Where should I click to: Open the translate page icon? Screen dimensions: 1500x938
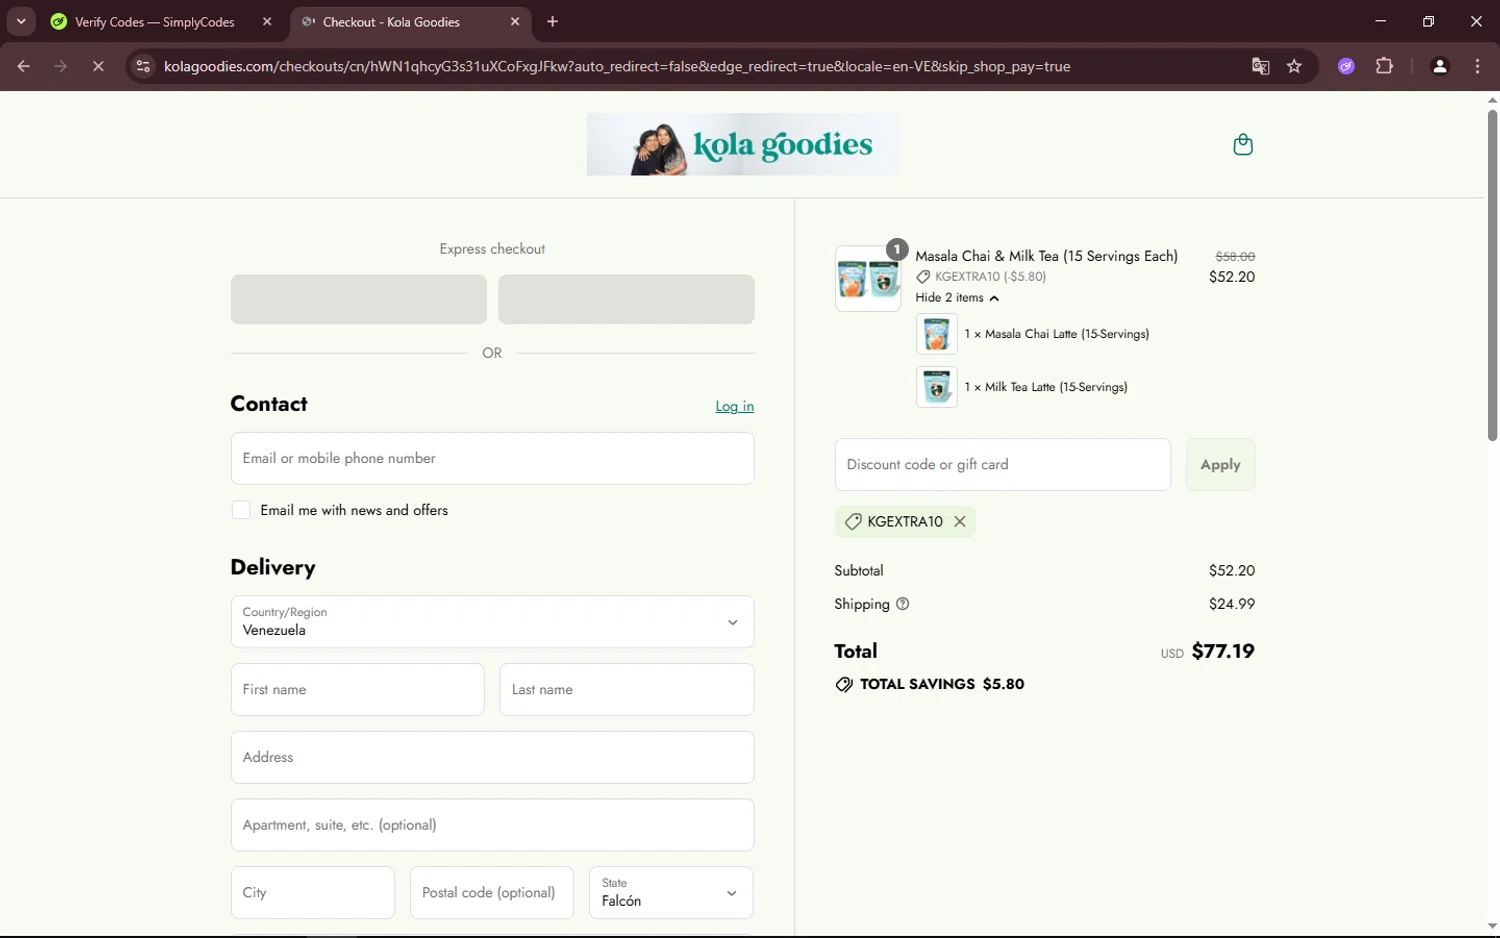coord(1260,66)
